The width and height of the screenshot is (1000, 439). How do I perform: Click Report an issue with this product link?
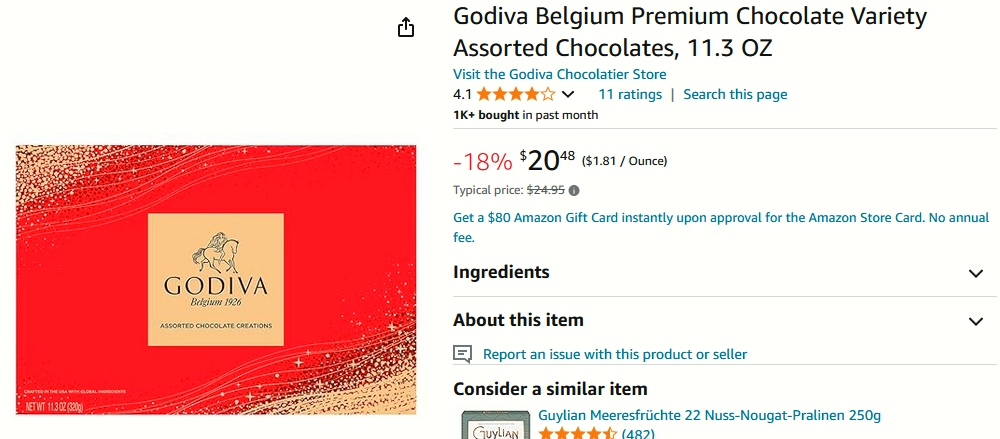614,354
